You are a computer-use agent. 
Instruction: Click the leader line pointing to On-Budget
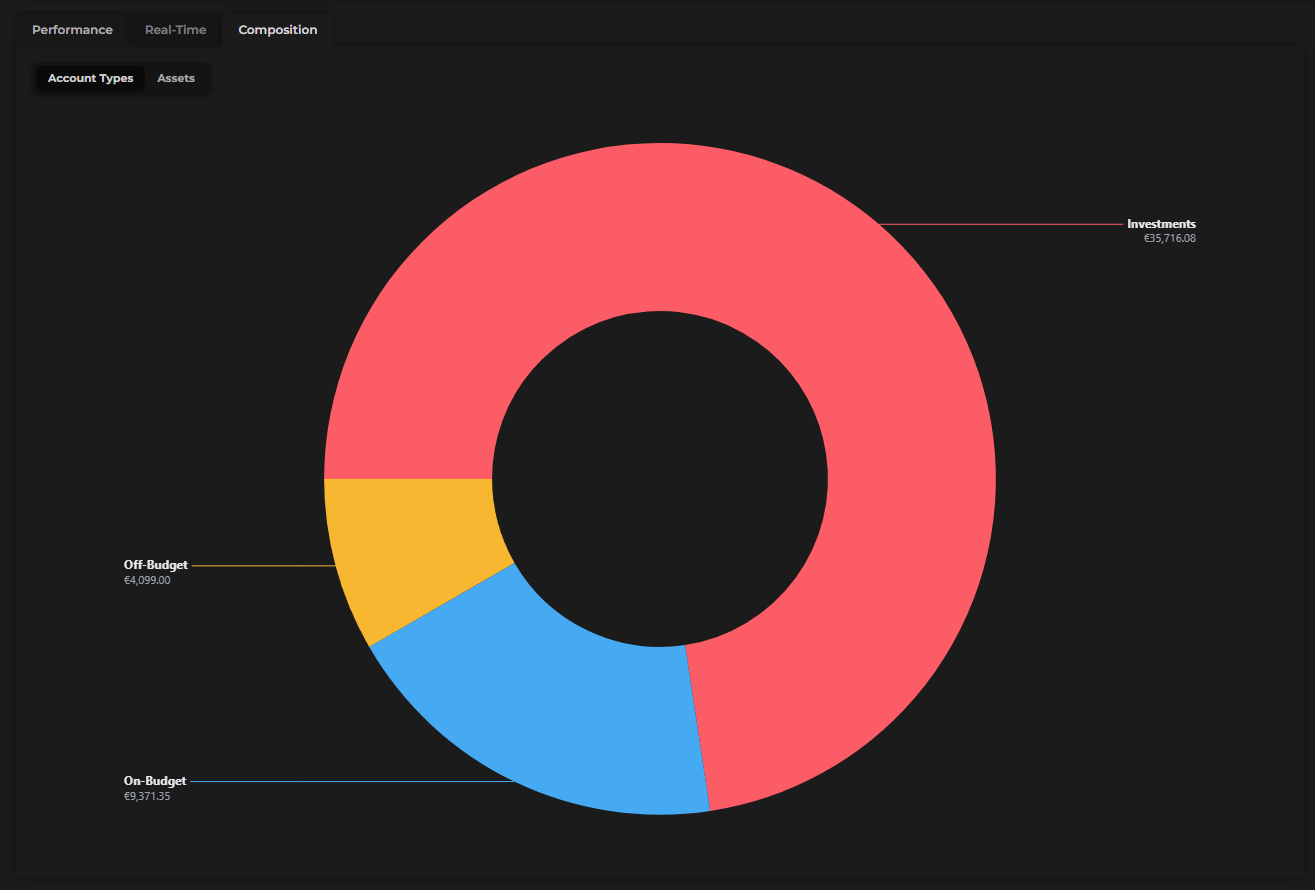tap(350, 781)
